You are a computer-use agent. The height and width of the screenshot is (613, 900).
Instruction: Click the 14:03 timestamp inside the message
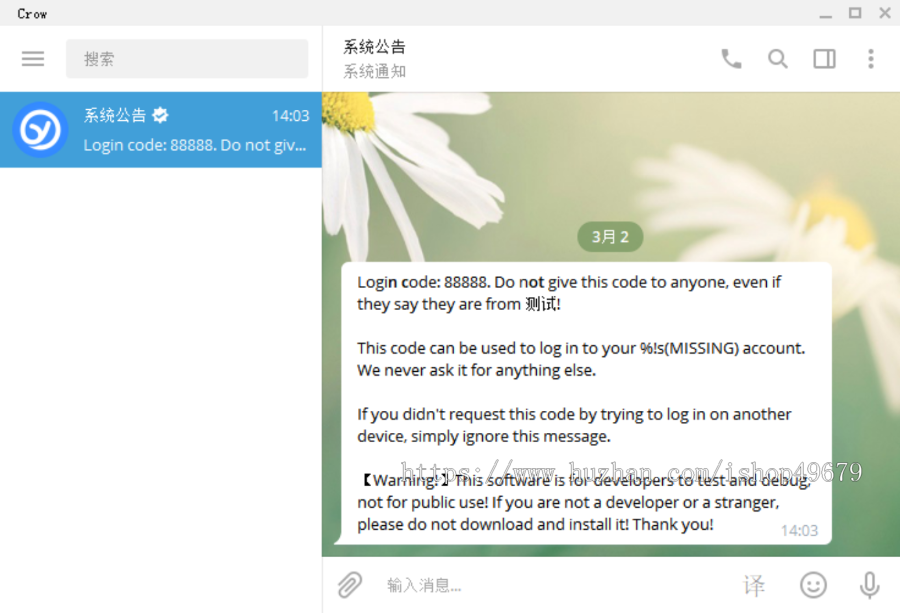(x=799, y=530)
